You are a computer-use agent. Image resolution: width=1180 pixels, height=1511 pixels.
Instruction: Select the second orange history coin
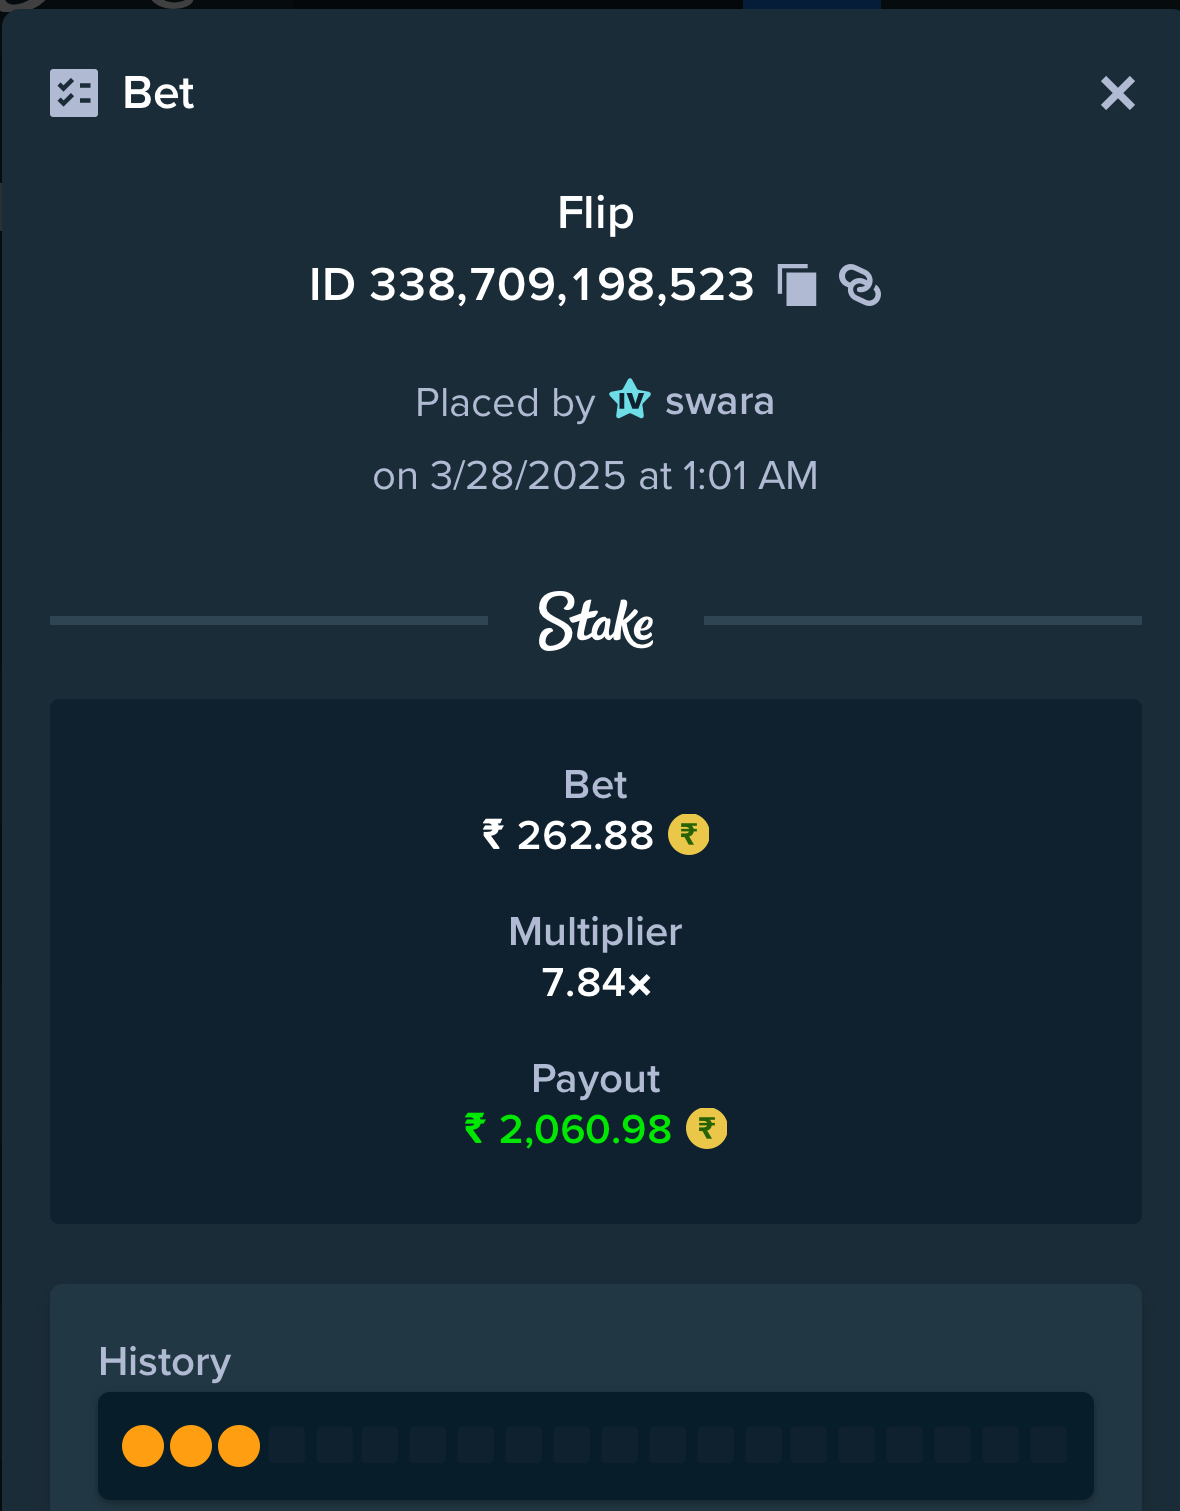click(191, 1446)
